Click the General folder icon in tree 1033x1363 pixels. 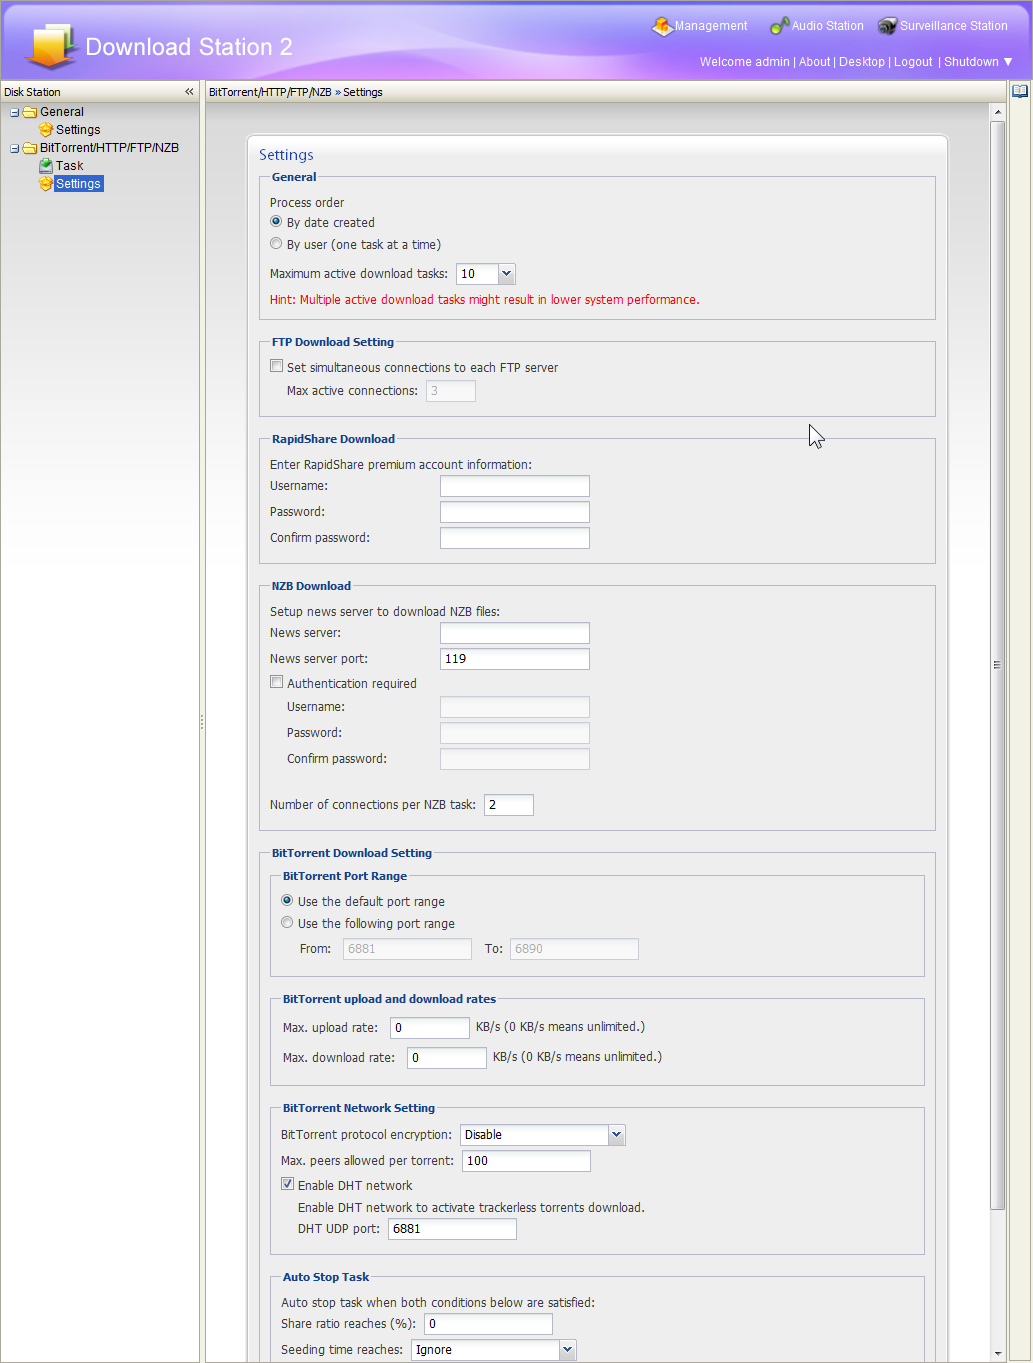click(30, 112)
